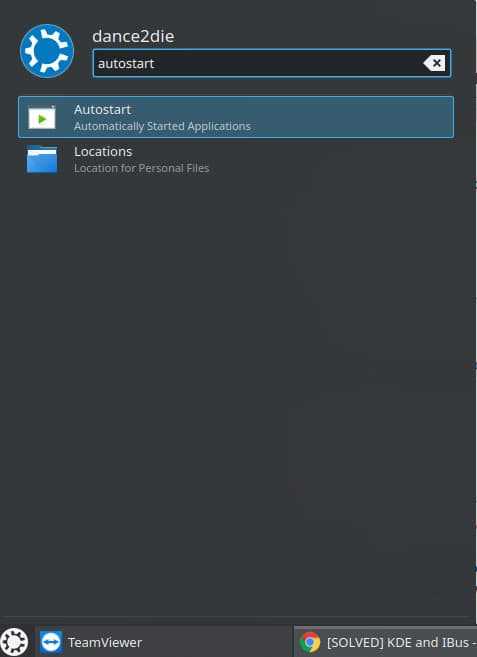Click the launcher header beside dance2die
Viewport: 477px width, 657px height.
tap(314, 36)
